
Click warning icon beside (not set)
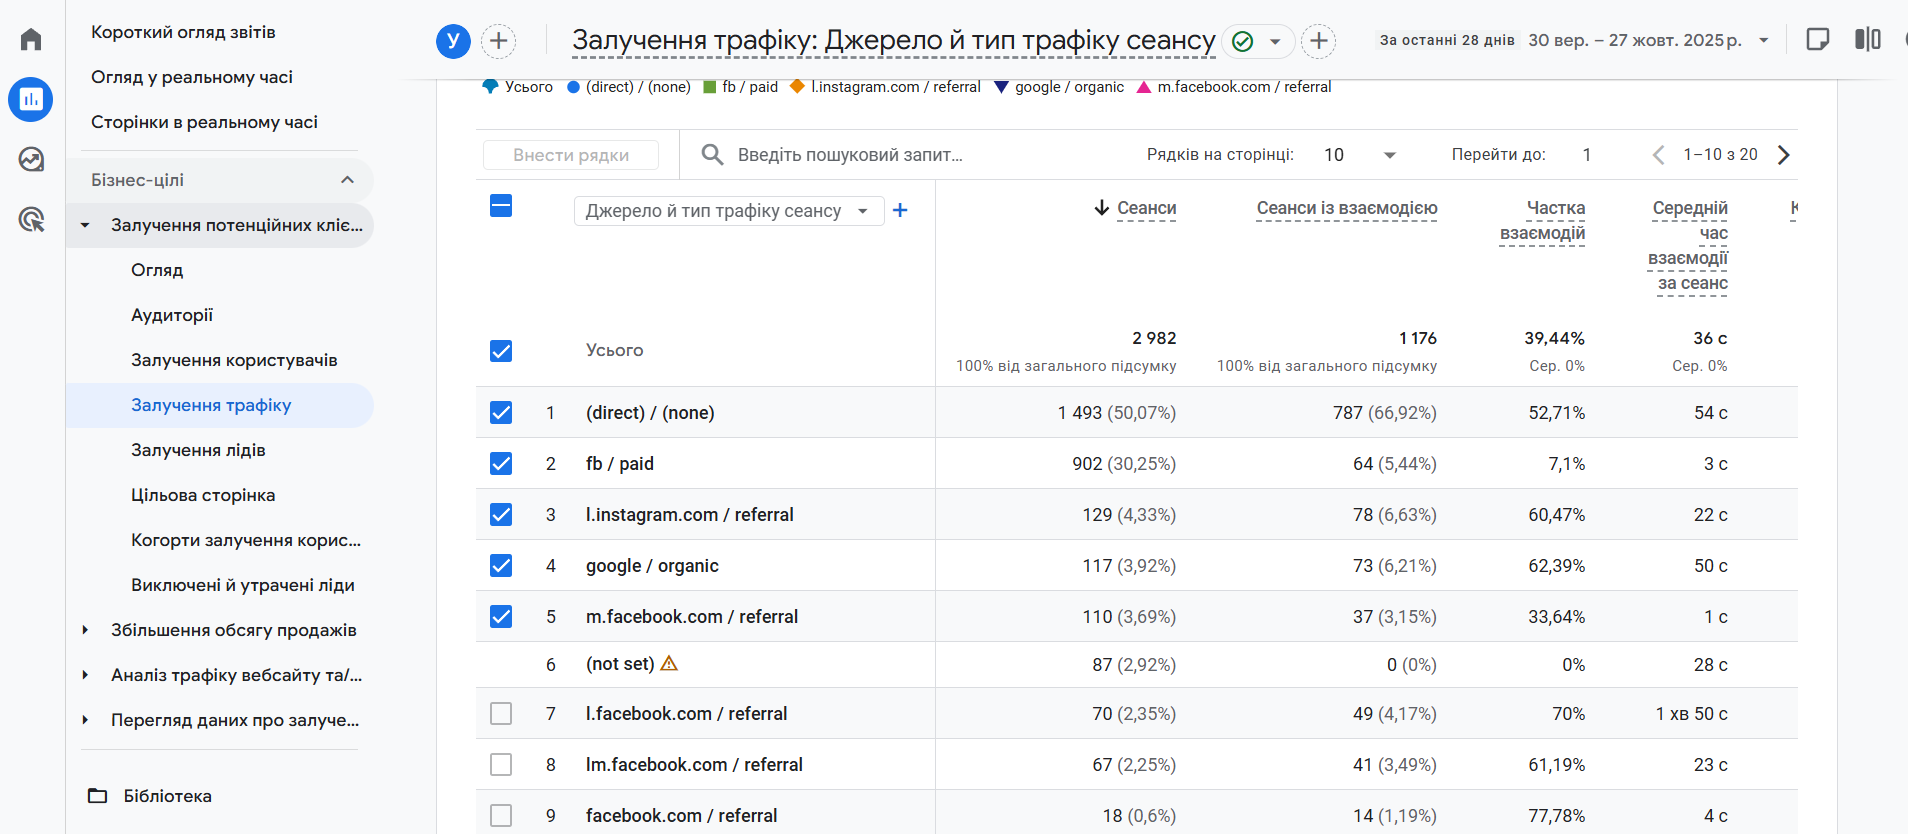pyautogui.click(x=669, y=664)
